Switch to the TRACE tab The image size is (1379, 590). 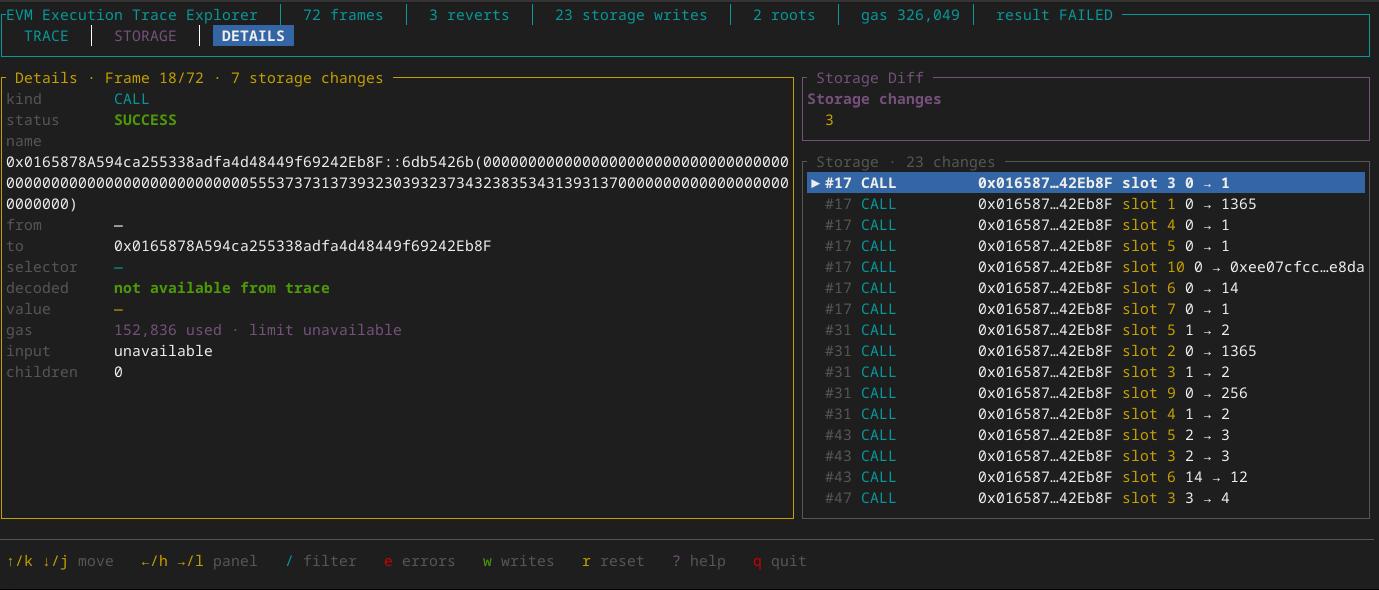point(47,36)
